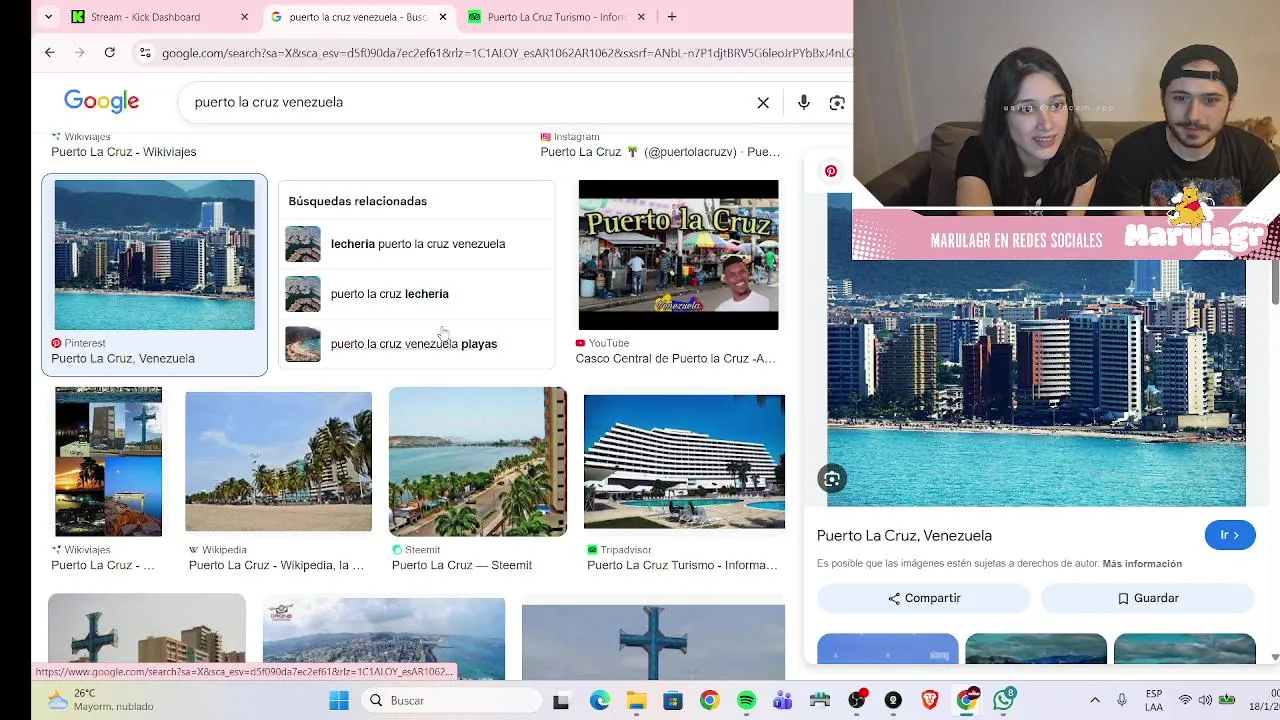This screenshot has height=720, width=1280.
Task: Open the Wikipedia beach palm trees thumbnail
Action: click(278, 462)
